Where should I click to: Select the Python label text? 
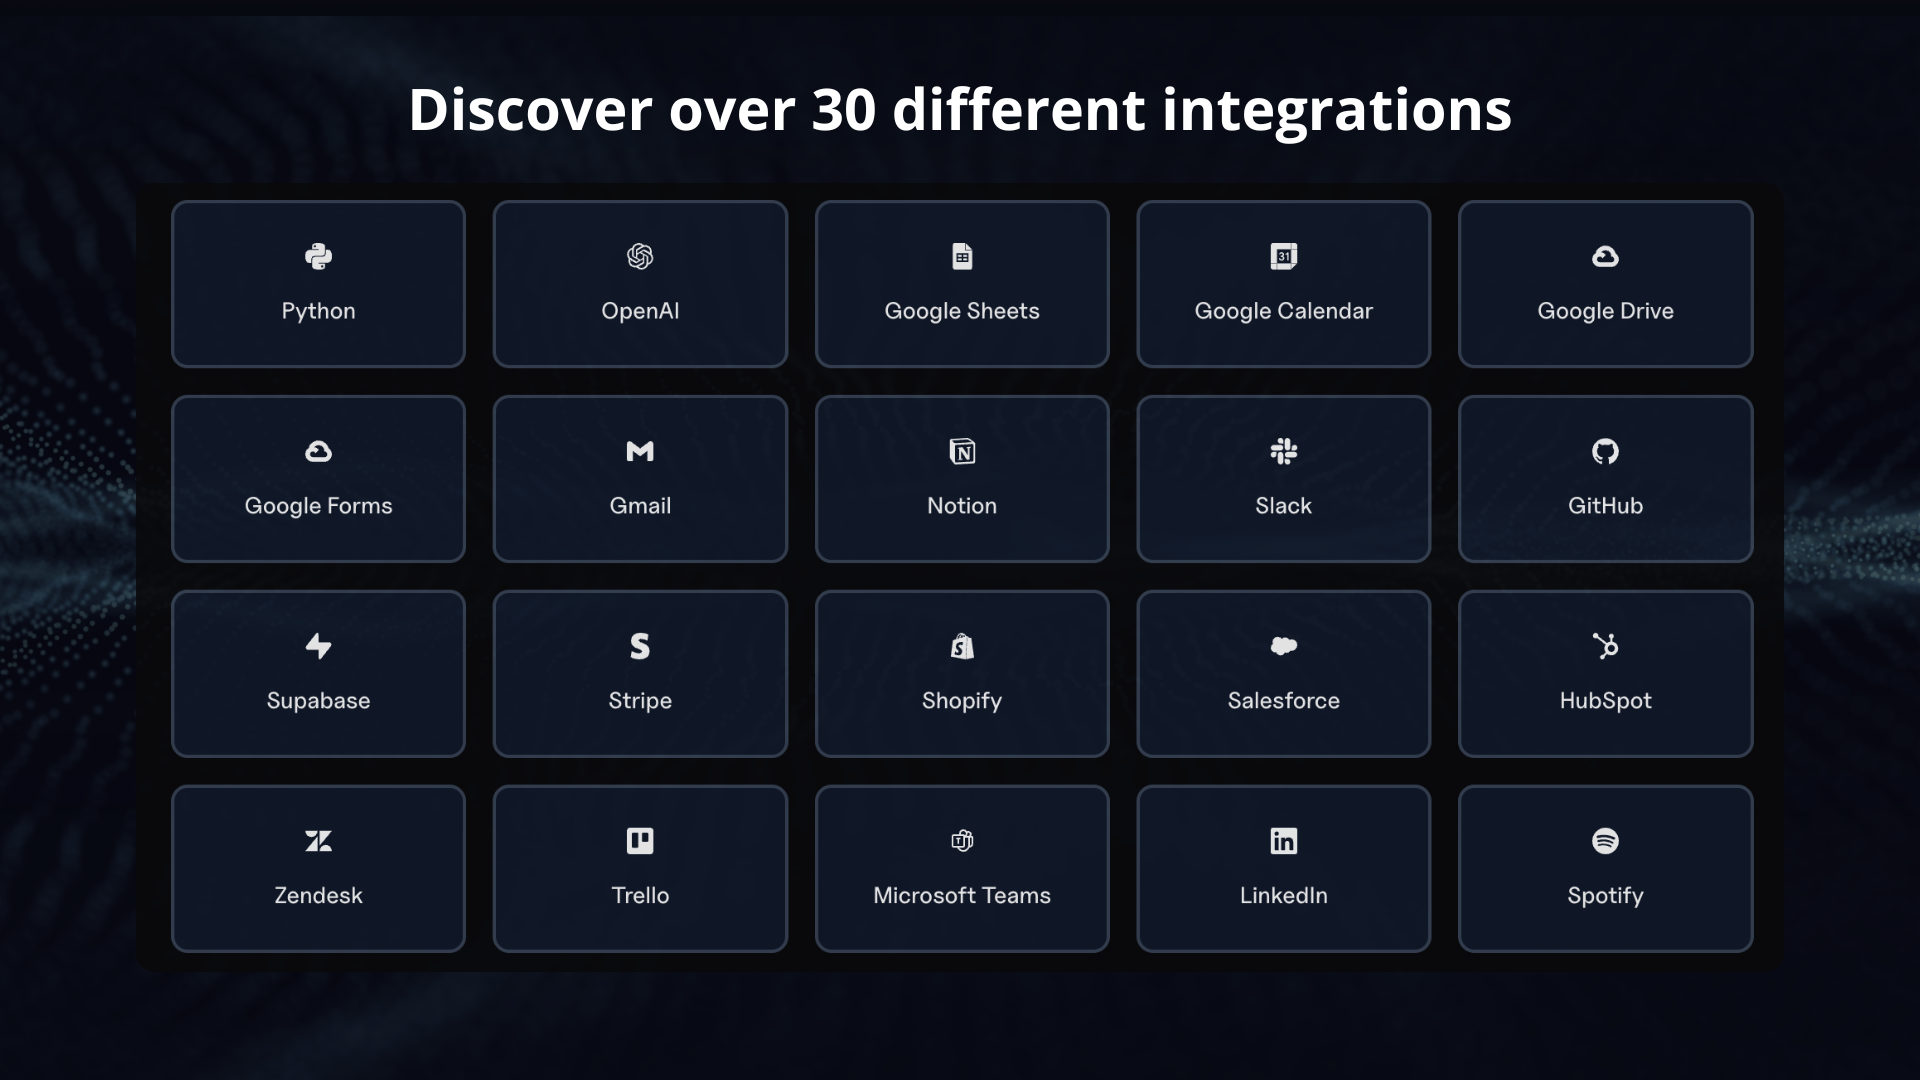318,311
